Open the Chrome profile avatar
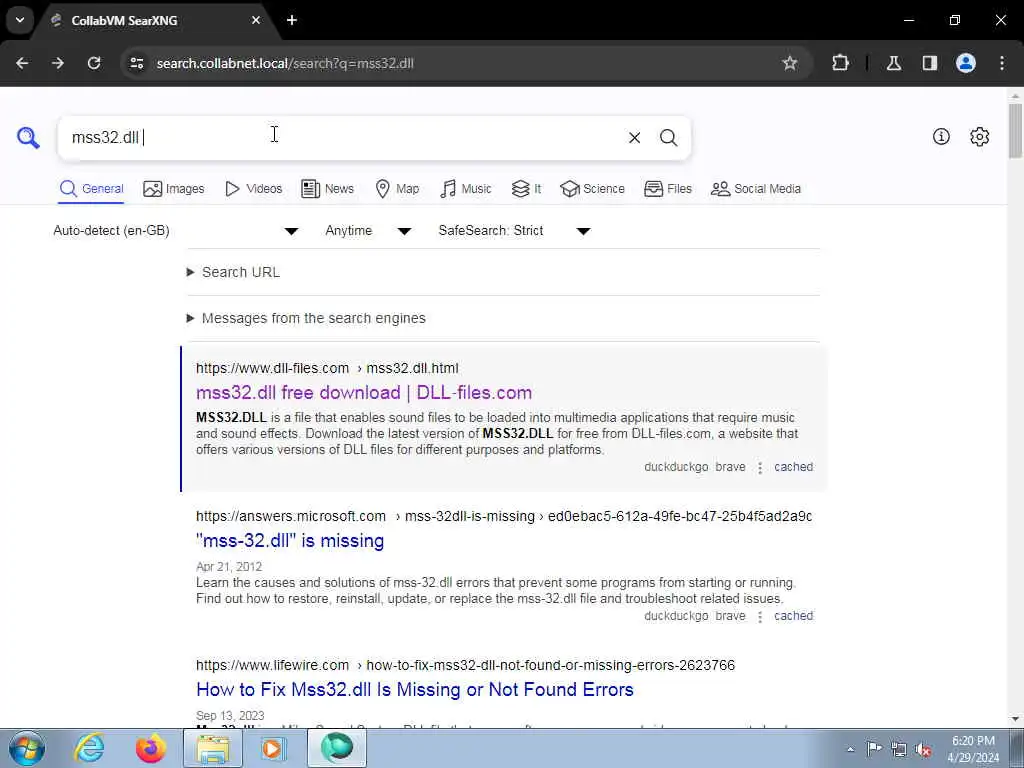 click(x=966, y=63)
